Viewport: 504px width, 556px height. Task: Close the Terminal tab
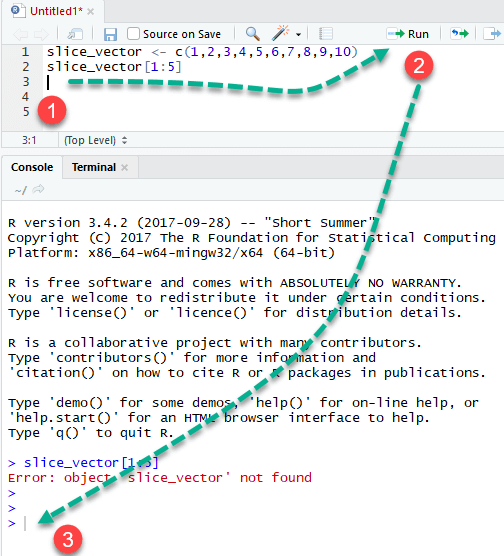coord(124,167)
